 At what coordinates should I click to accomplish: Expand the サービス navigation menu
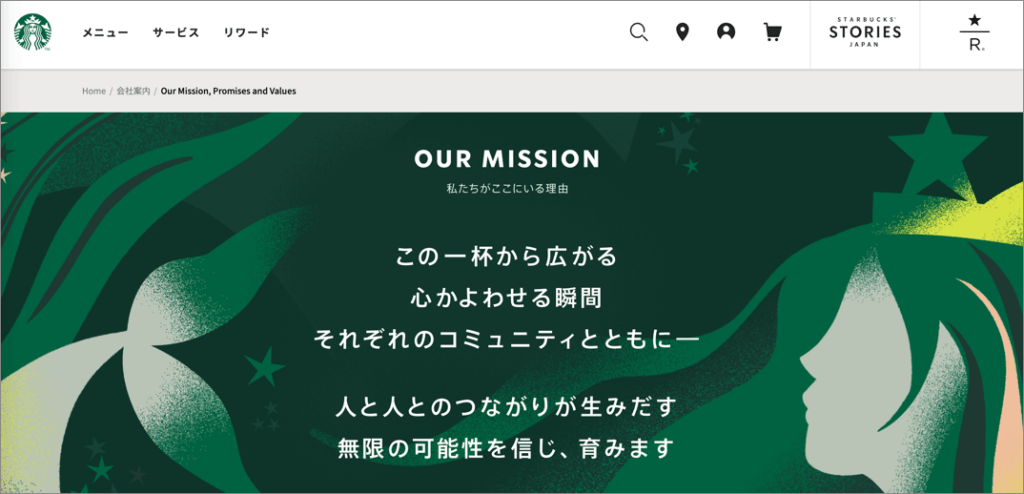pos(176,33)
